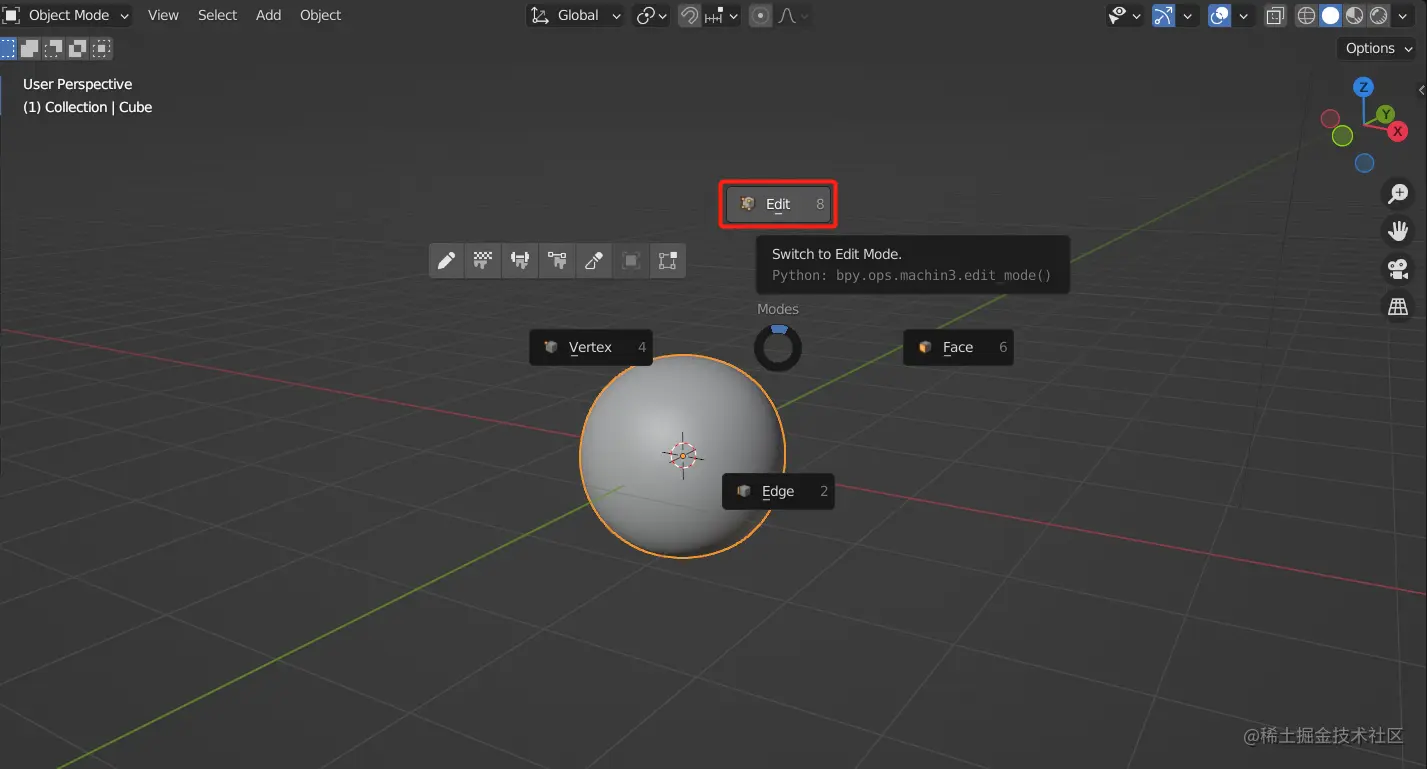Screen dimensions: 1427x769
Task: Click the "(1) Collection | Cube" label
Action: tap(88, 107)
